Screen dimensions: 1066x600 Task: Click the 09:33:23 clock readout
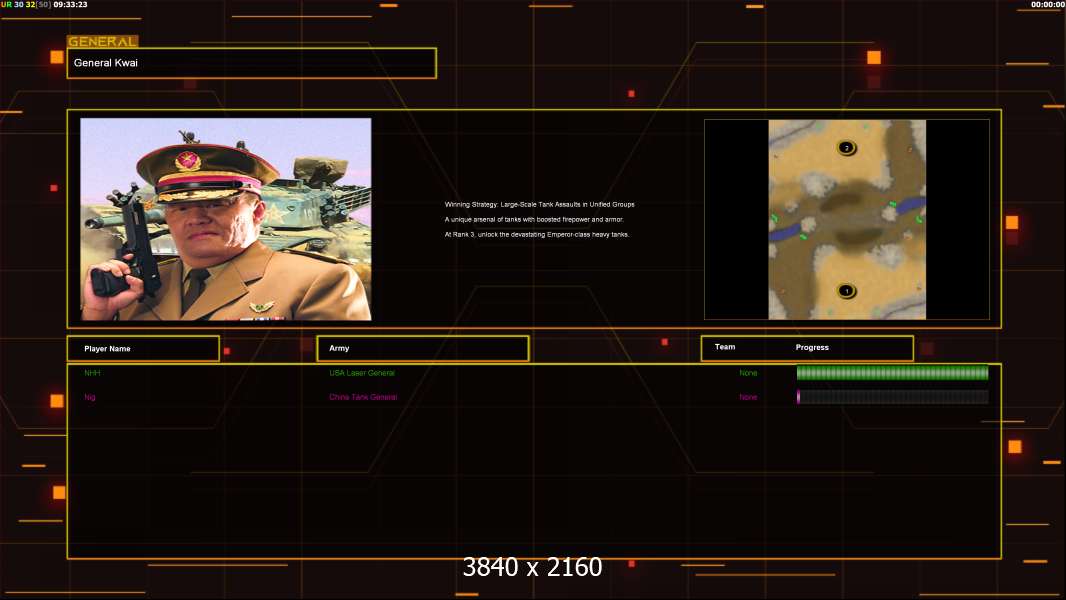[70, 4]
